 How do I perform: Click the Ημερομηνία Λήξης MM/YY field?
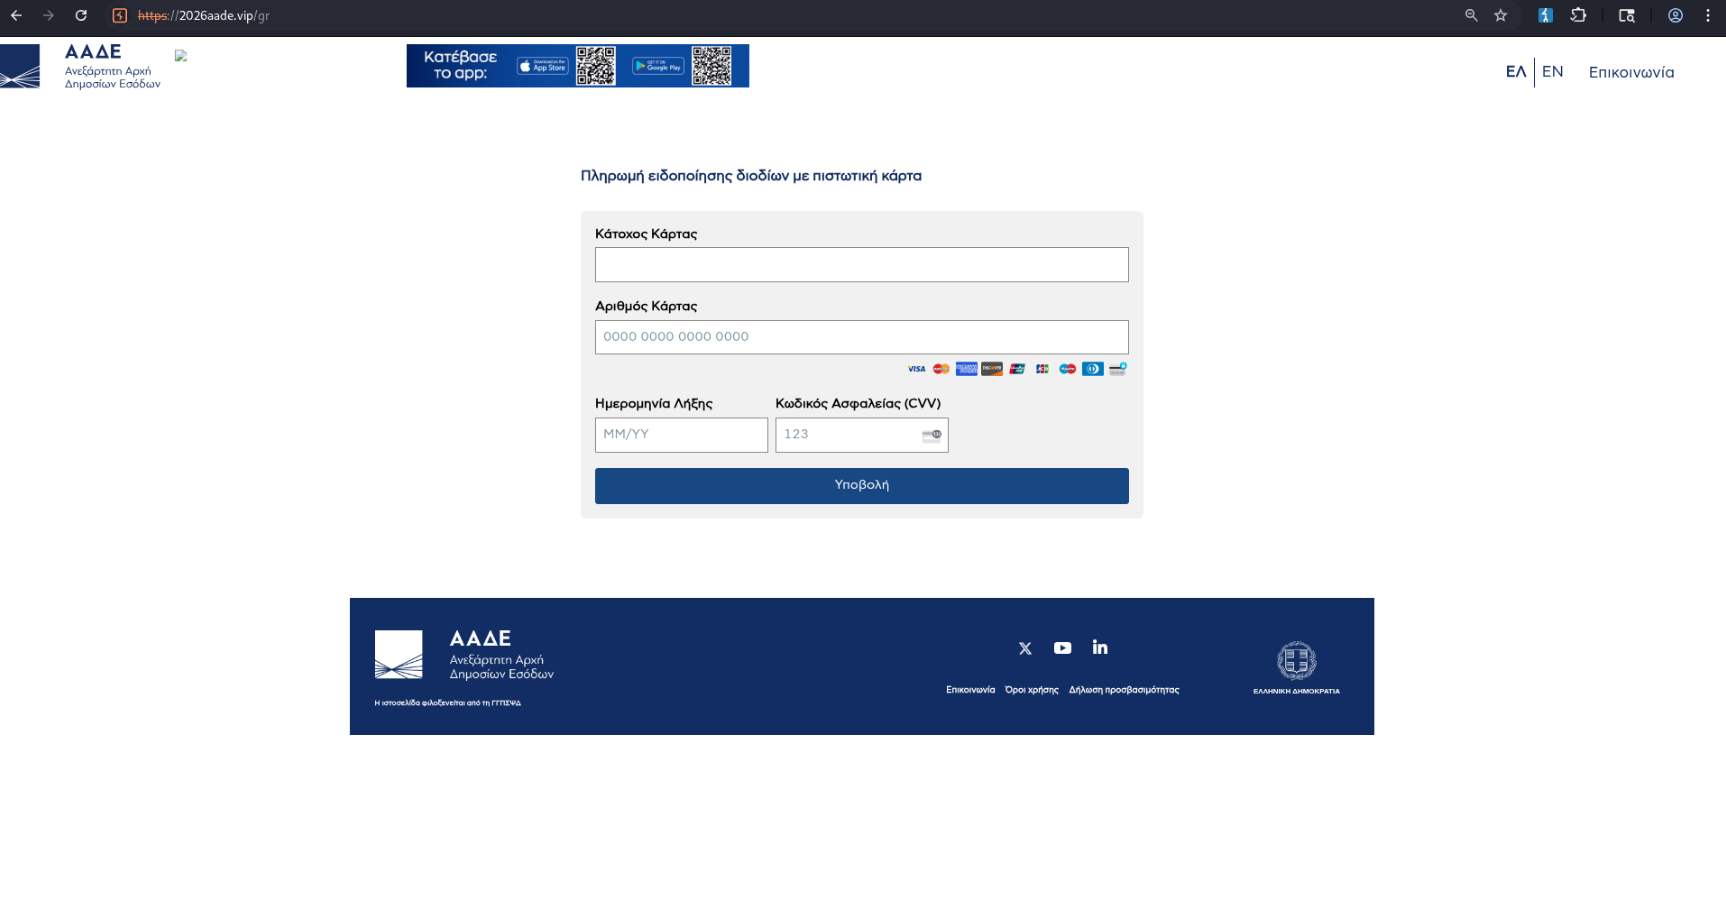(681, 435)
